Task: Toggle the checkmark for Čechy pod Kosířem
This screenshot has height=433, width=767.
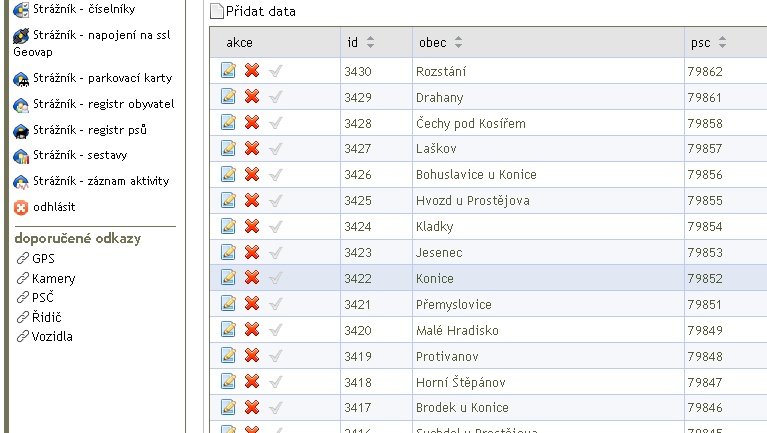Action: pyautogui.click(x=276, y=123)
